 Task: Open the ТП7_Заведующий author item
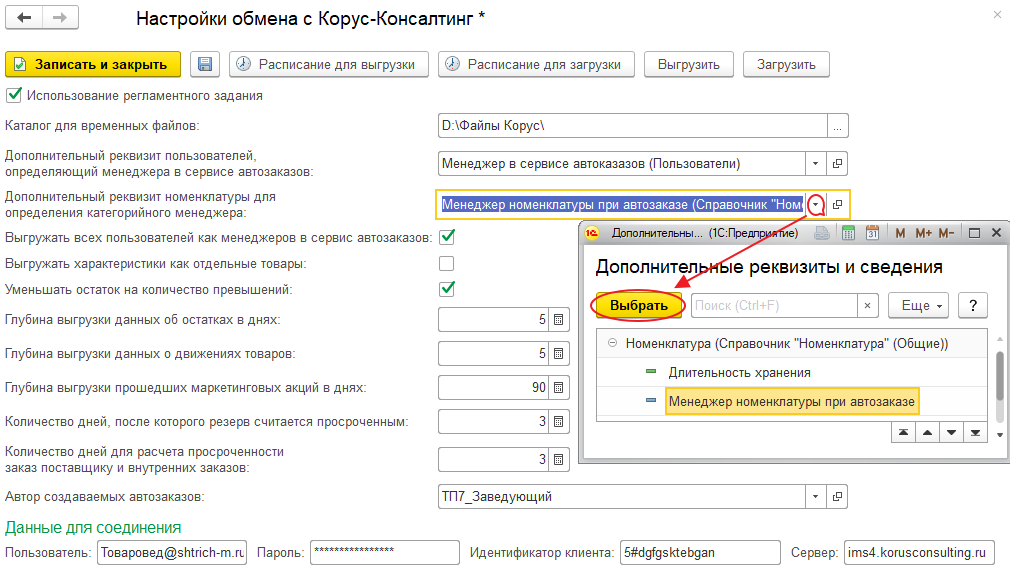coord(837,497)
